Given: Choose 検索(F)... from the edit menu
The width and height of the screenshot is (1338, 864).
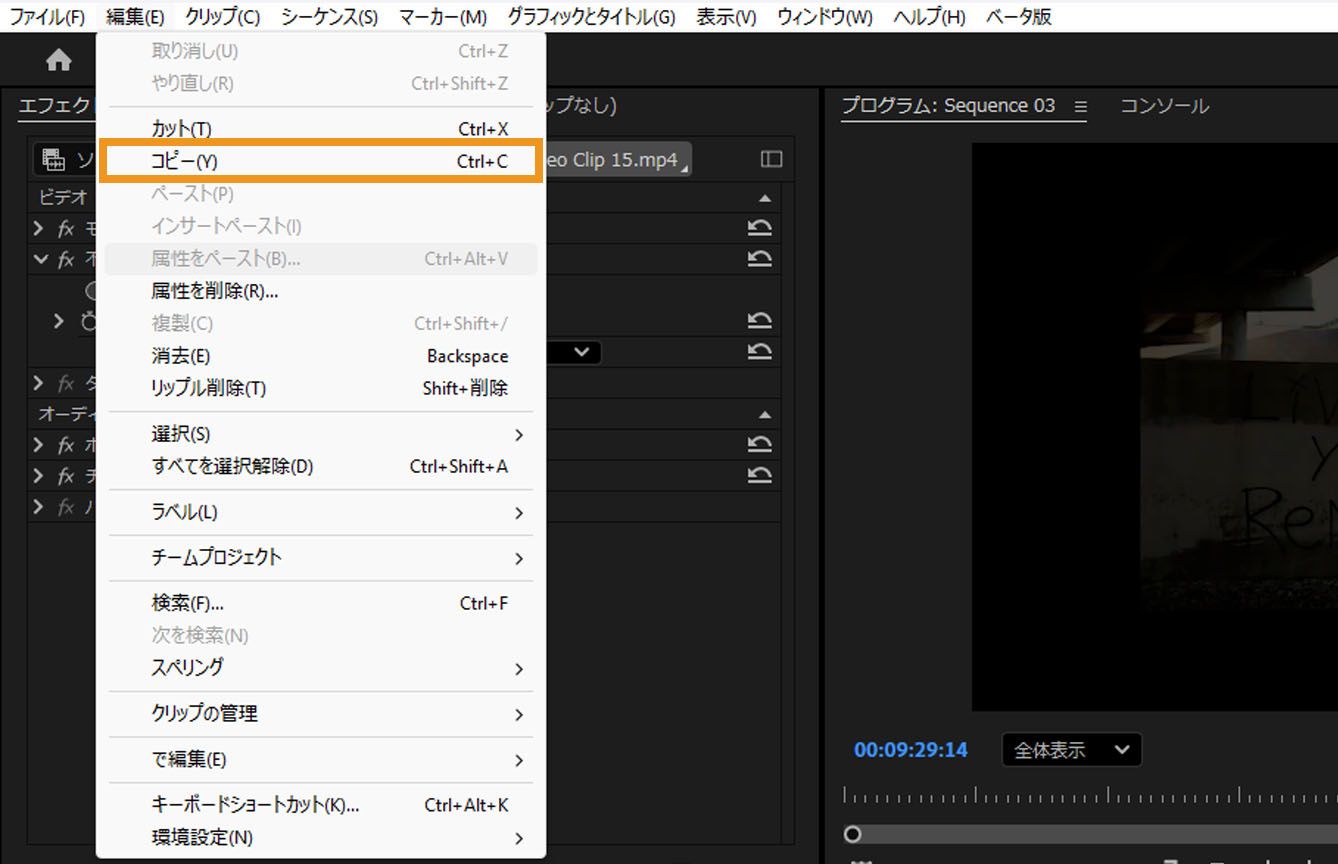Looking at the screenshot, I should point(321,603).
